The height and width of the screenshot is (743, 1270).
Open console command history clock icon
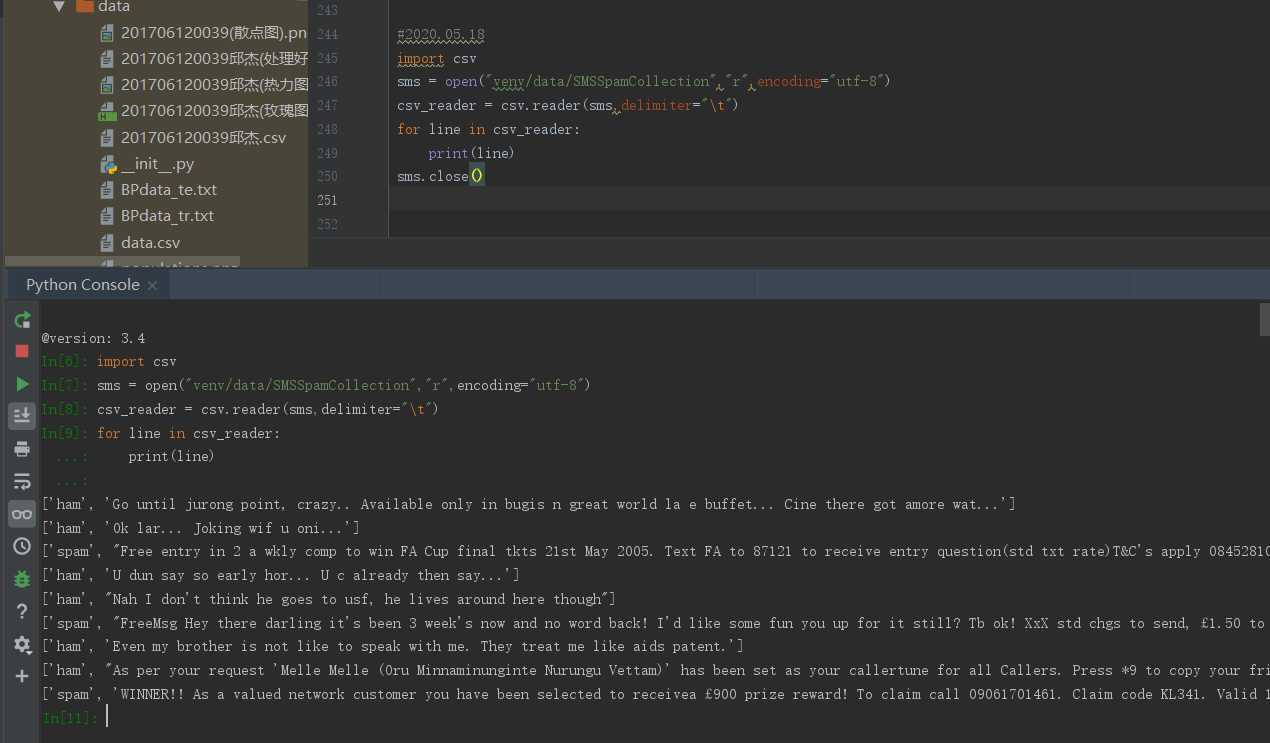coord(22,546)
